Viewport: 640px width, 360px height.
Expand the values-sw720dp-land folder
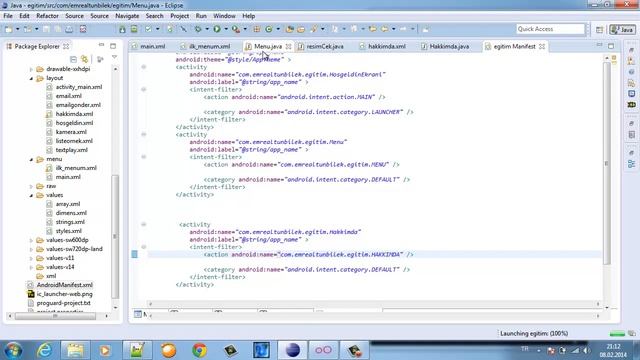[31, 249]
